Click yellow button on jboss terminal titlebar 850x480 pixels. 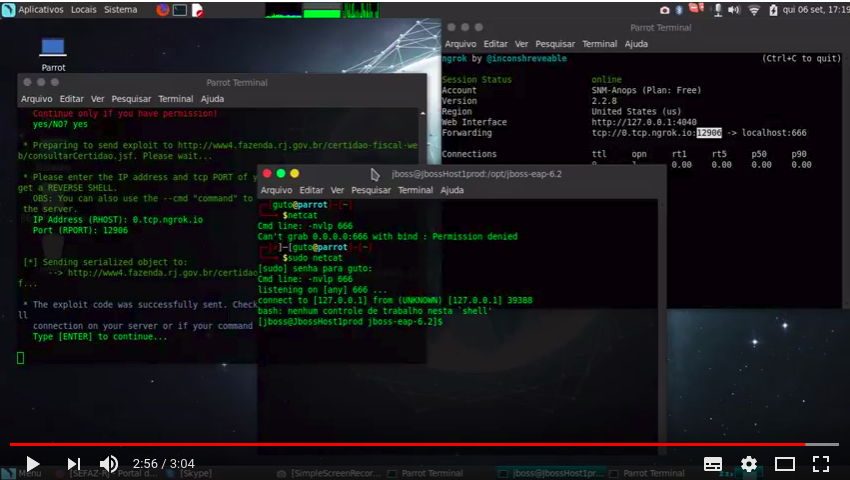click(294, 173)
